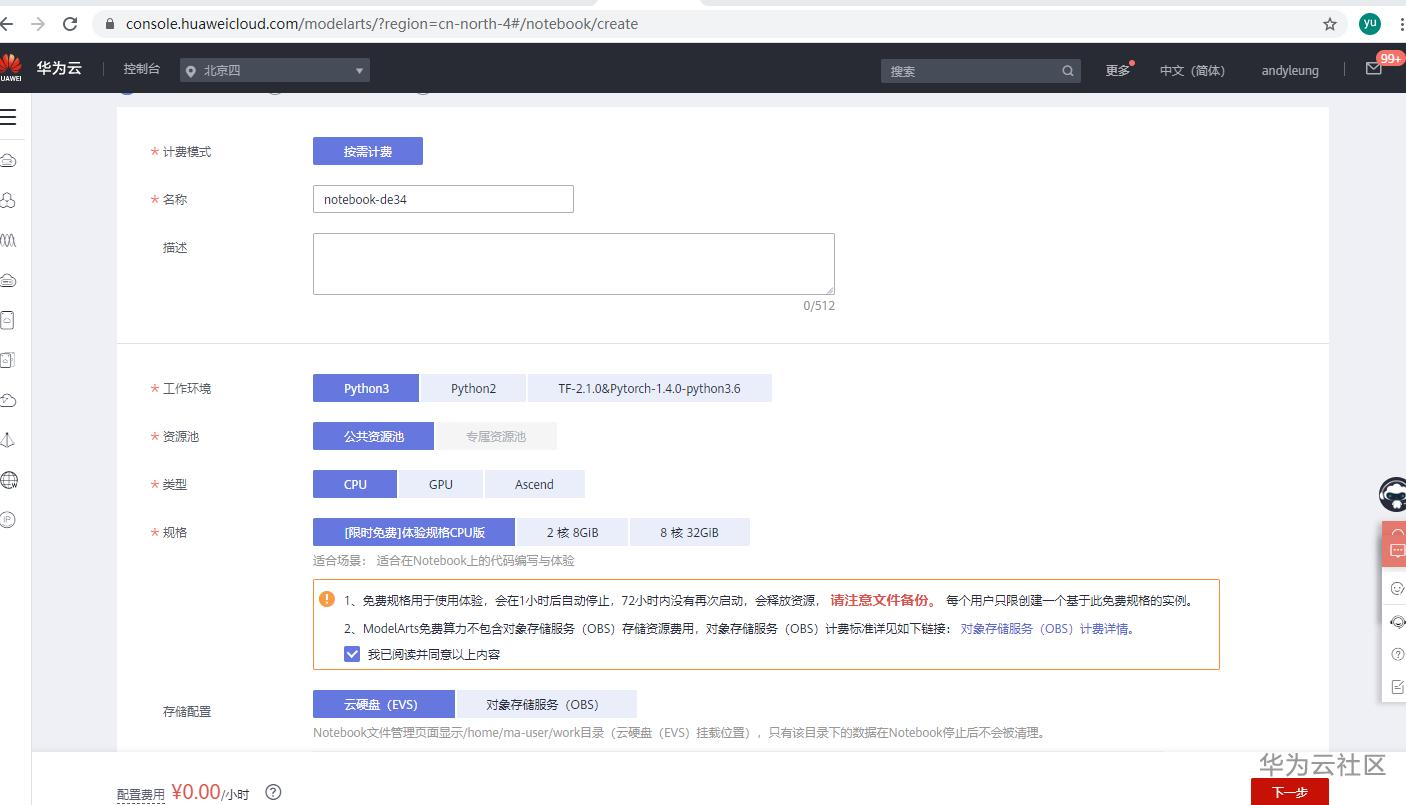
Task: Click into the 描述 description textarea
Action: (574, 264)
